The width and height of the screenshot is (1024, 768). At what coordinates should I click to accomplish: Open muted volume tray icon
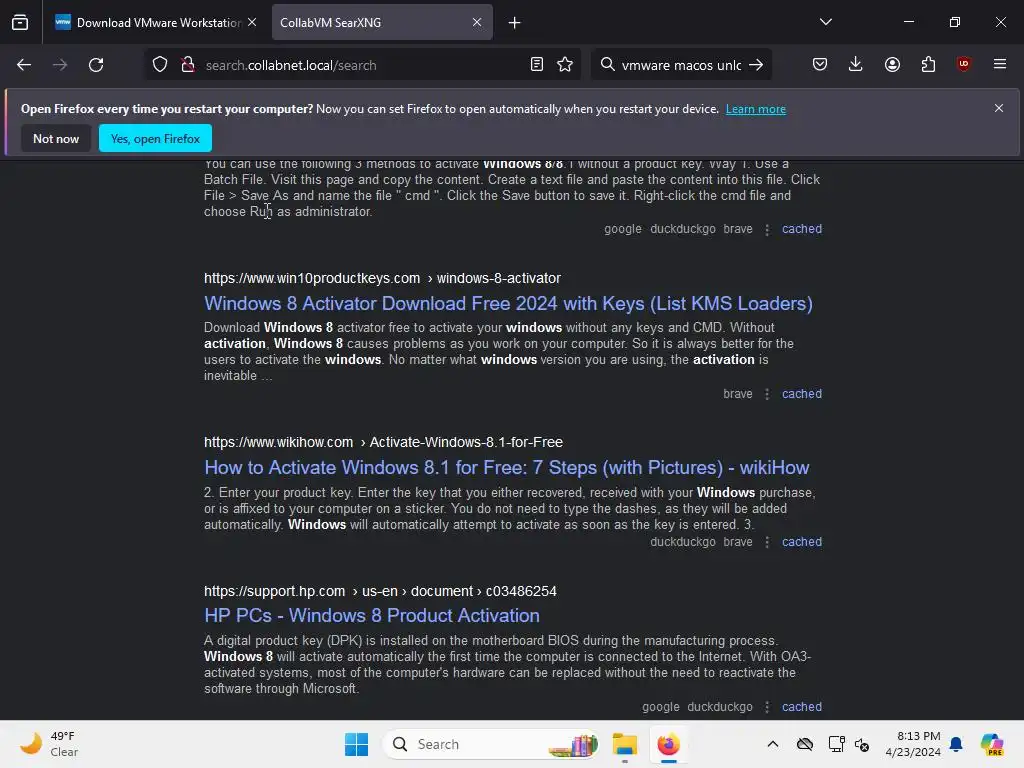point(862,744)
